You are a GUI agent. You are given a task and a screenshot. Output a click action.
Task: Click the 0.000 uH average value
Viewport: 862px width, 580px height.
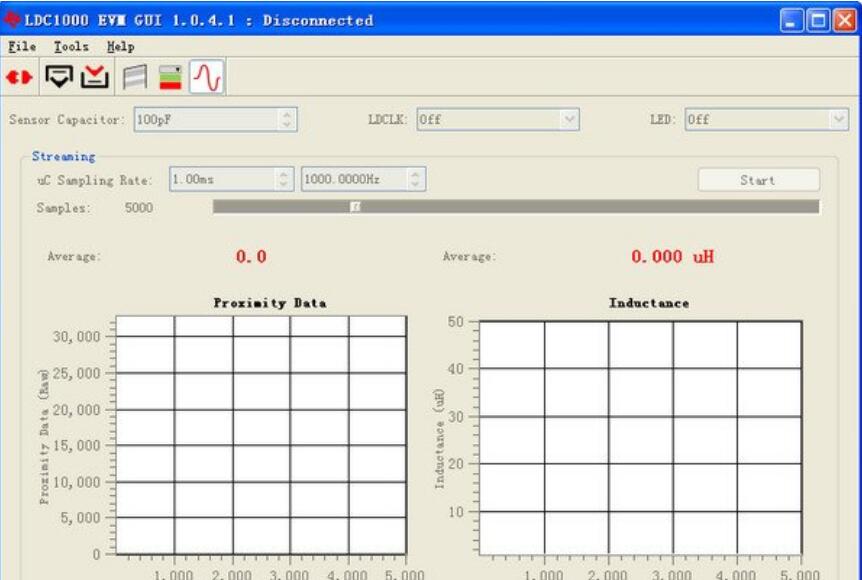672,257
